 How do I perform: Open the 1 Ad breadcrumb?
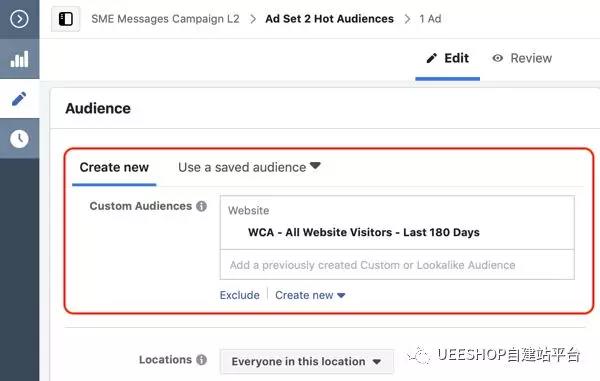(x=430, y=19)
